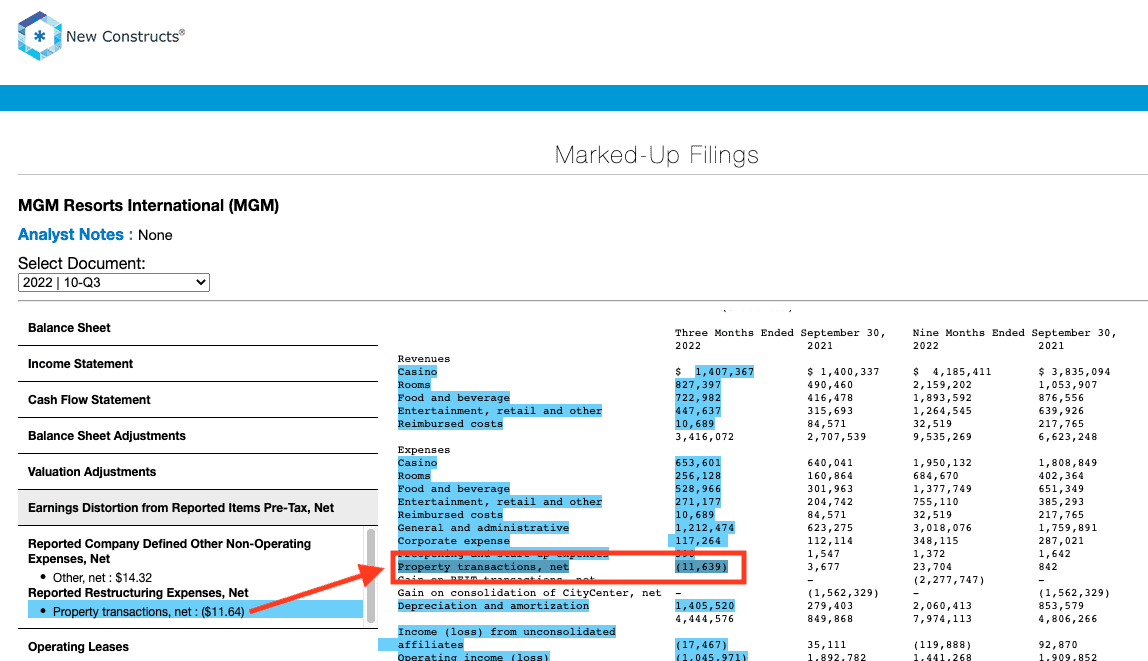The width and height of the screenshot is (1148, 661).
Task: Click General and administrative value 1,212,474
Action: tap(704, 528)
